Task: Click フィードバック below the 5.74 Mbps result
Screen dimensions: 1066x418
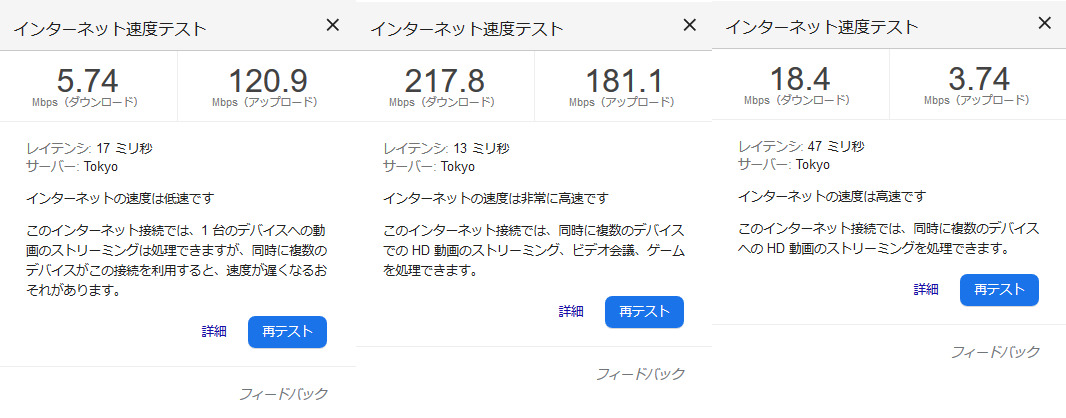Action: pos(283,393)
